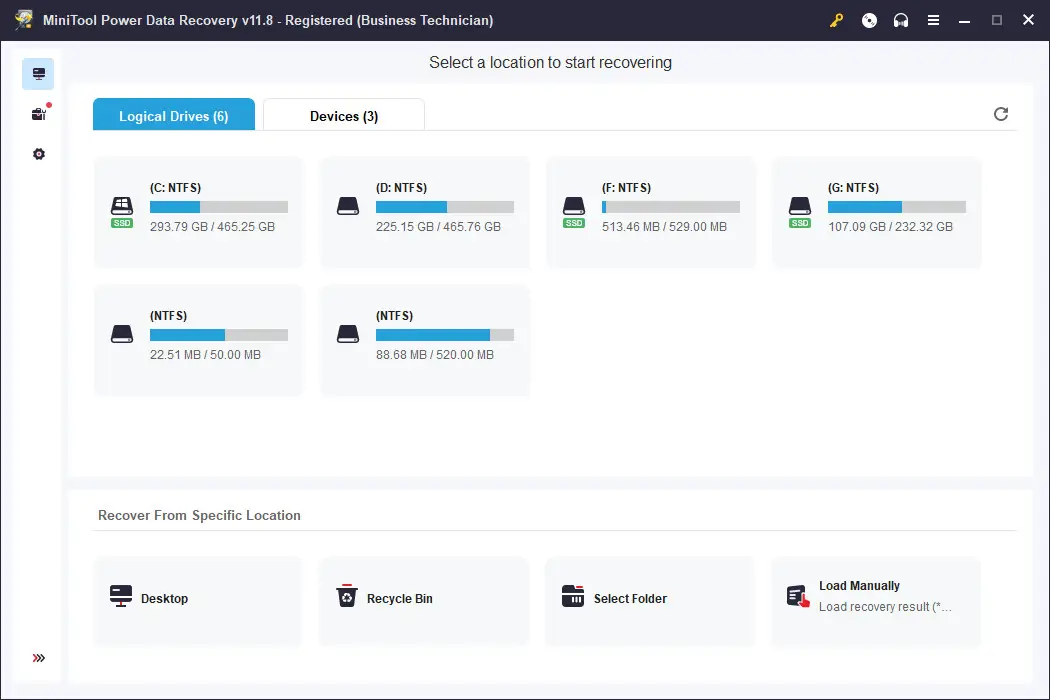Select the (D: NTFS) drive label
This screenshot has height=700, width=1050.
coord(401,188)
